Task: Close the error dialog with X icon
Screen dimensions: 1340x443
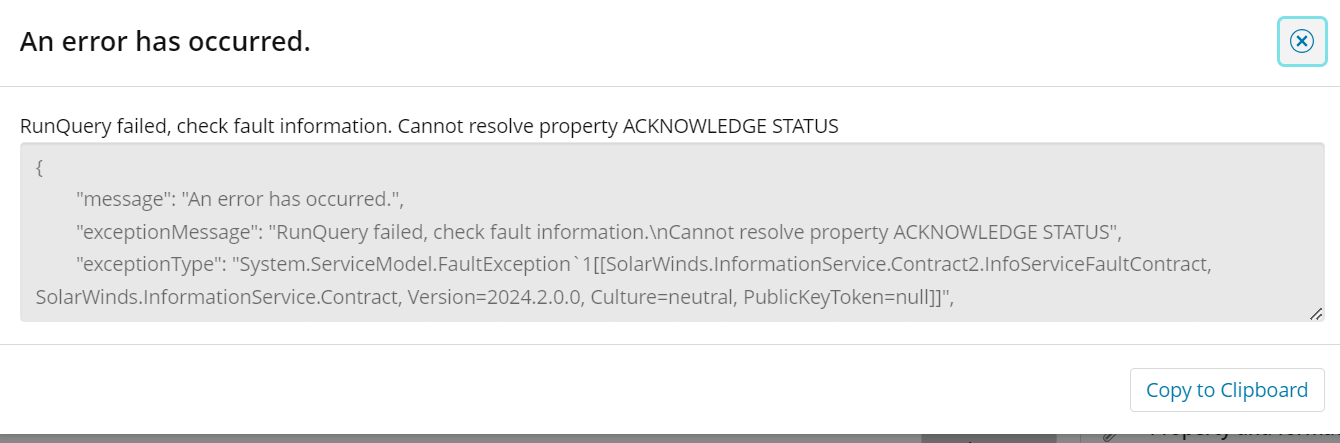Action: click(1301, 41)
